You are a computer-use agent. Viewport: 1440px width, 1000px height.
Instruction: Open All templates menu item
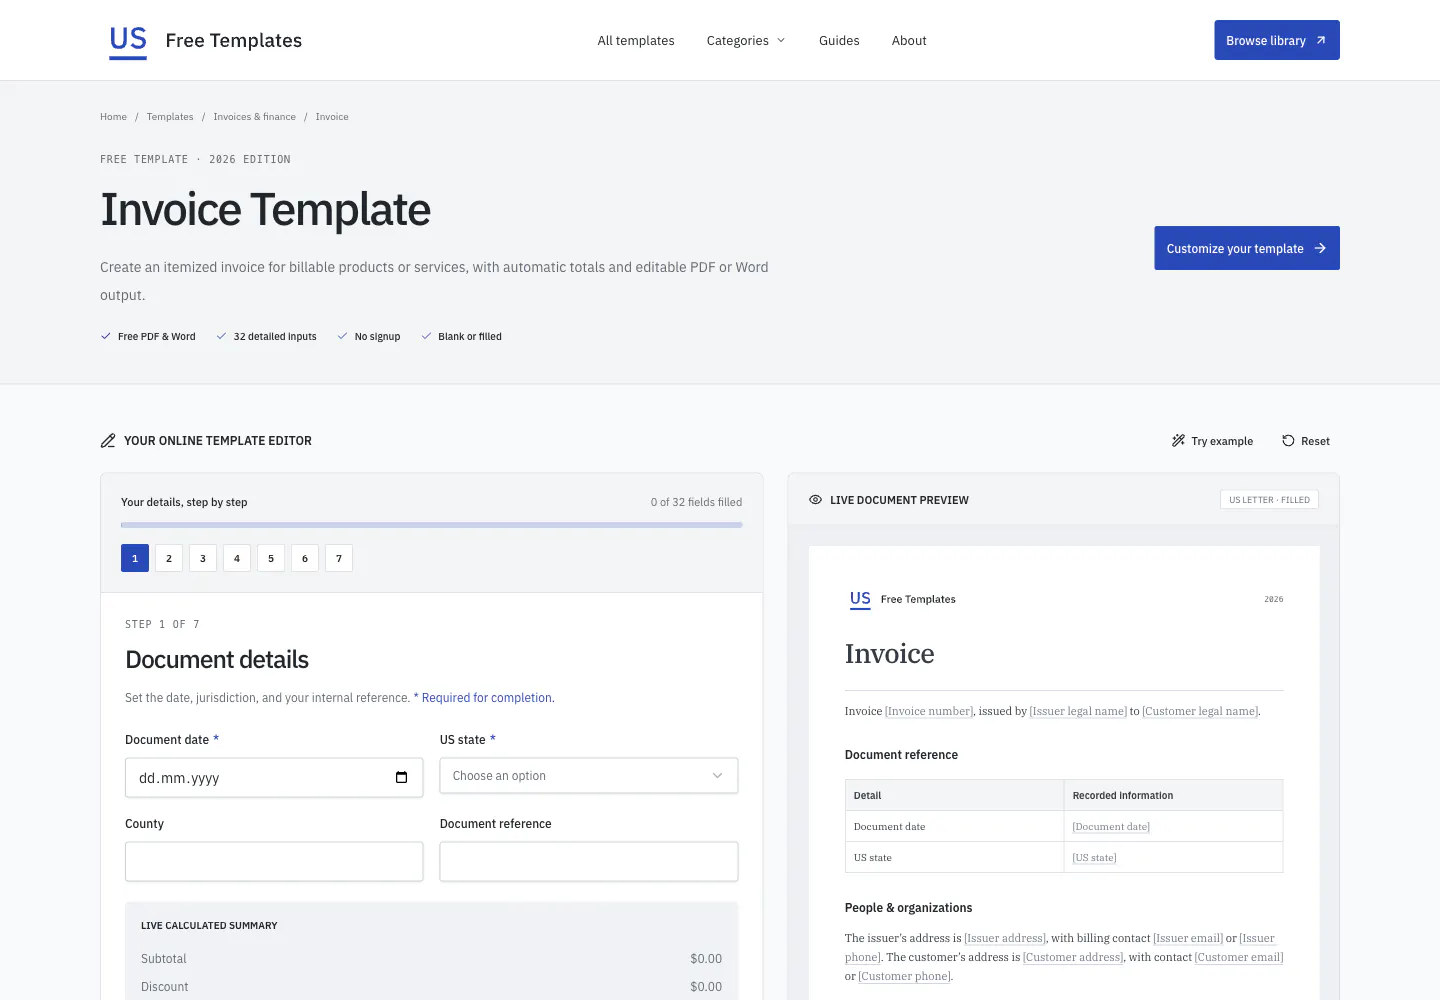636,40
